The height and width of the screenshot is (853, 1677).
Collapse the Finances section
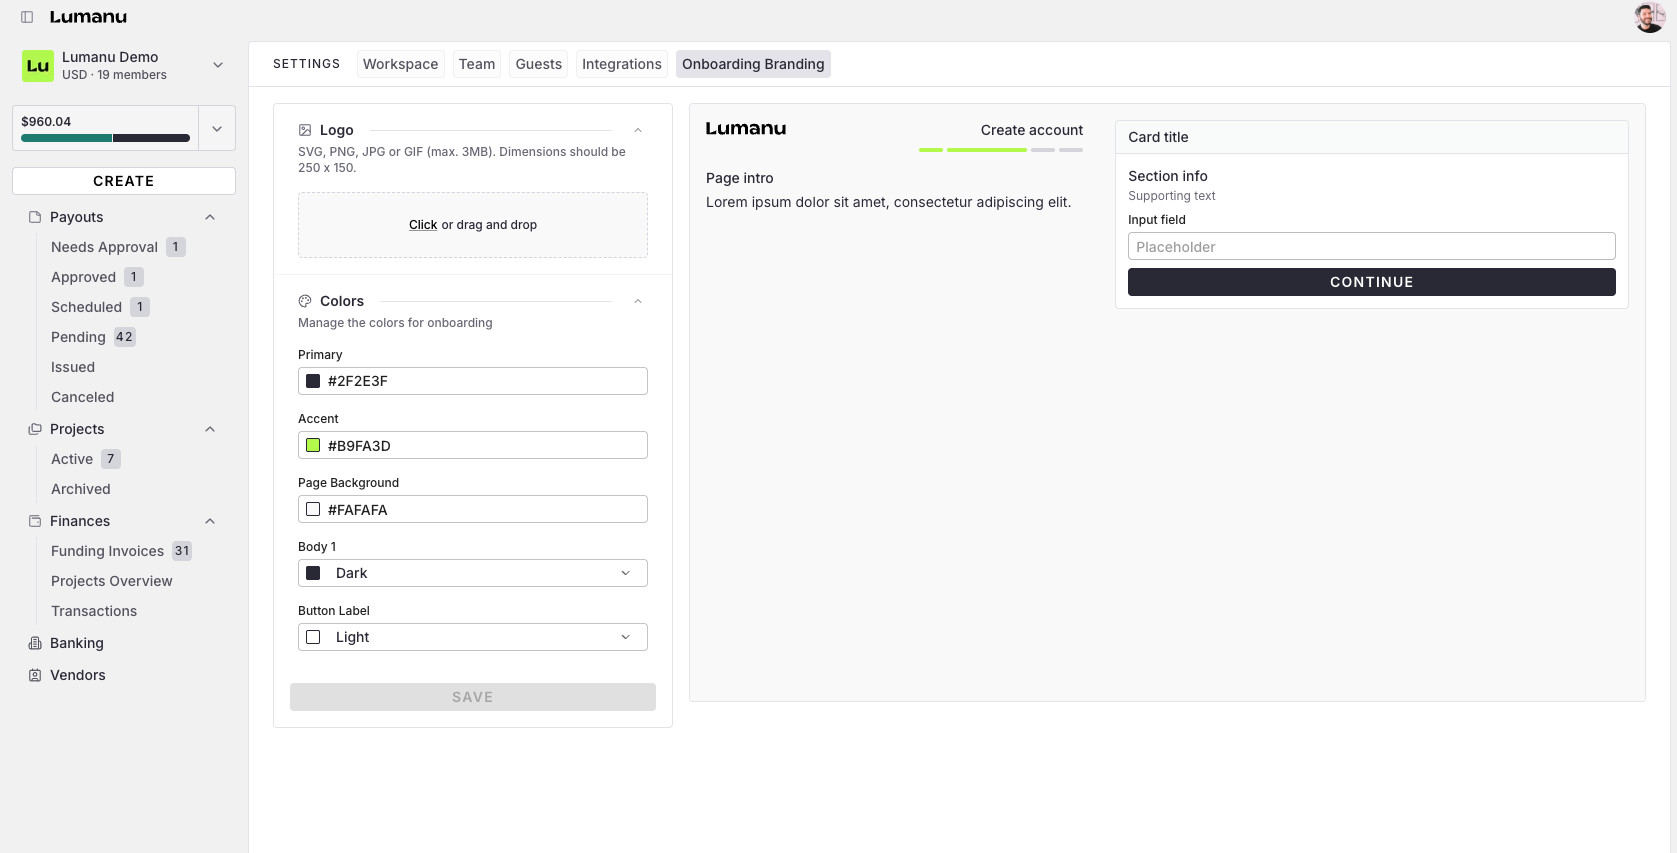click(210, 521)
